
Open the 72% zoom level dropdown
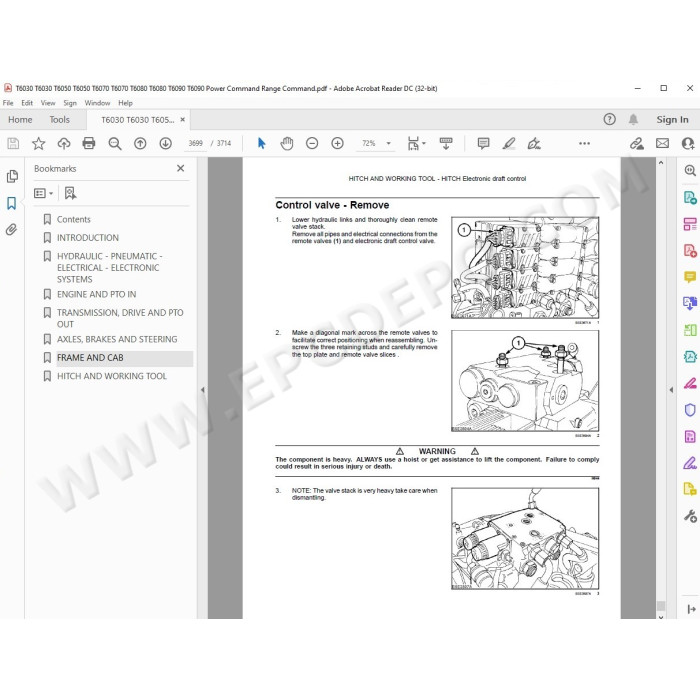[x=388, y=143]
